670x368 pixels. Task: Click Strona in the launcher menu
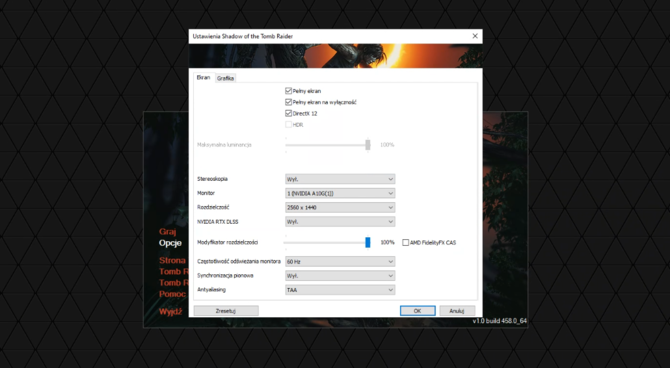pos(172,260)
